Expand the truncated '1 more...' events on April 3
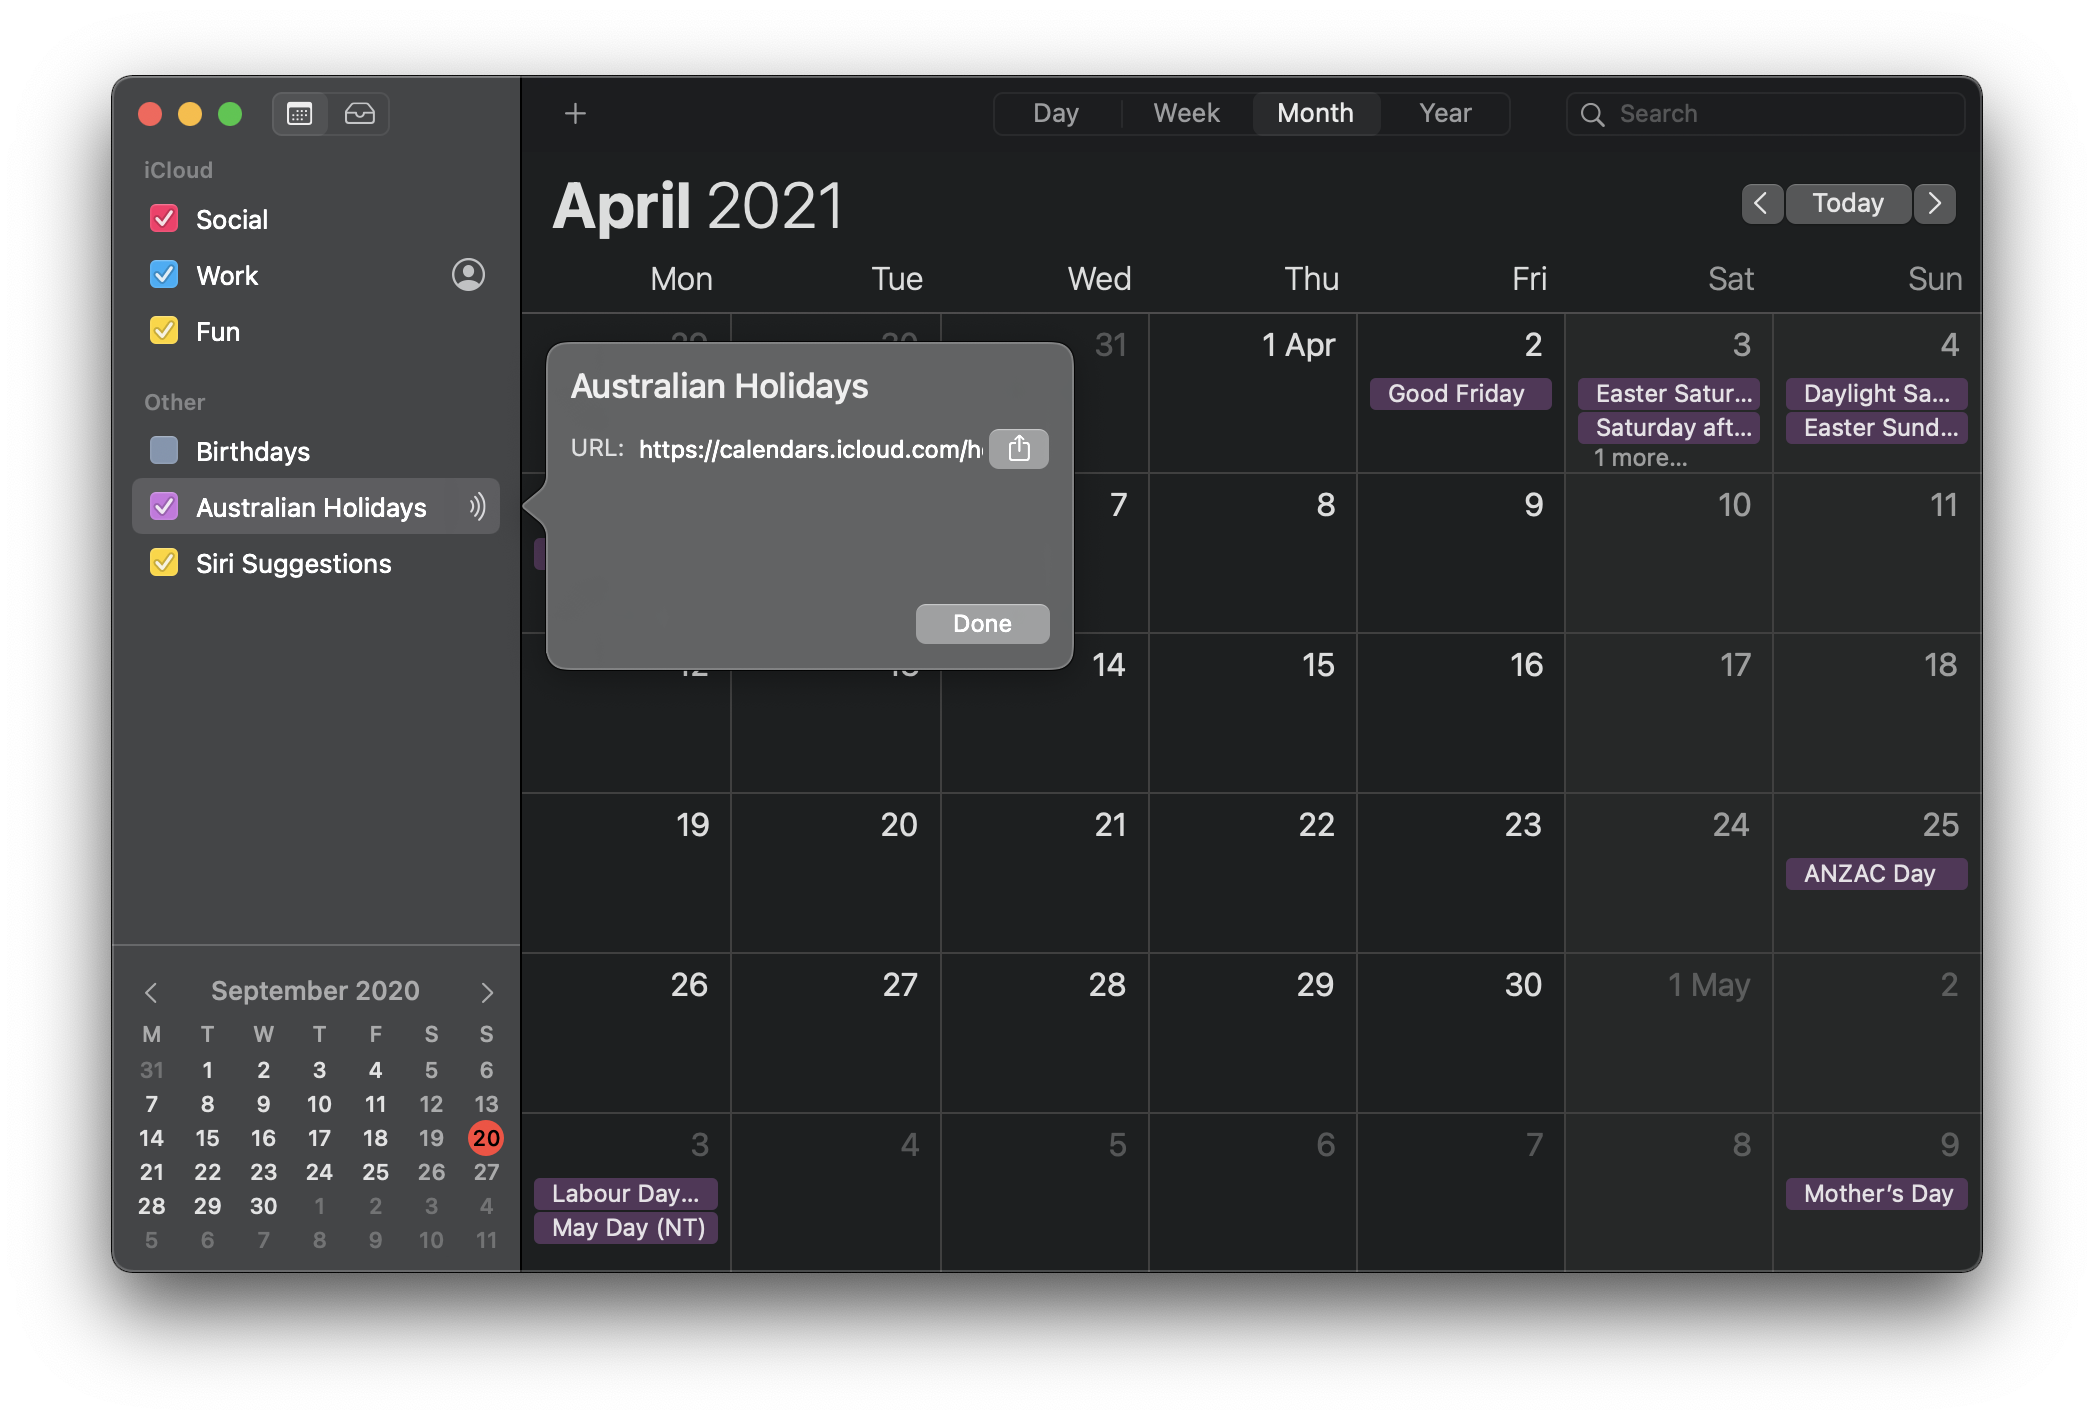This screenshot has height=1420, width=2094. click(1641, 457)
